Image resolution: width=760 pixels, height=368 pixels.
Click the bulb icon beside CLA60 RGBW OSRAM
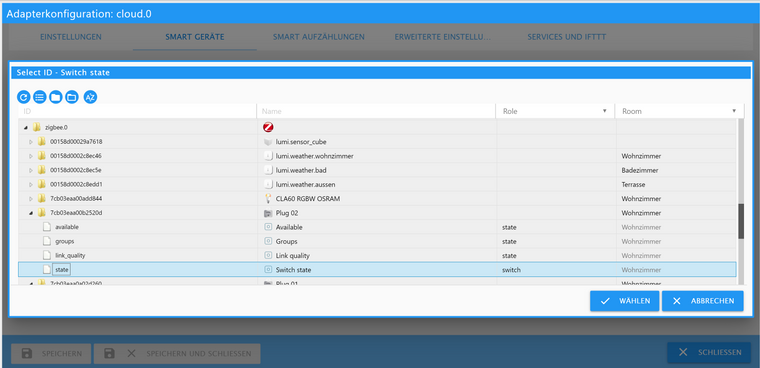tap(268, 198)
